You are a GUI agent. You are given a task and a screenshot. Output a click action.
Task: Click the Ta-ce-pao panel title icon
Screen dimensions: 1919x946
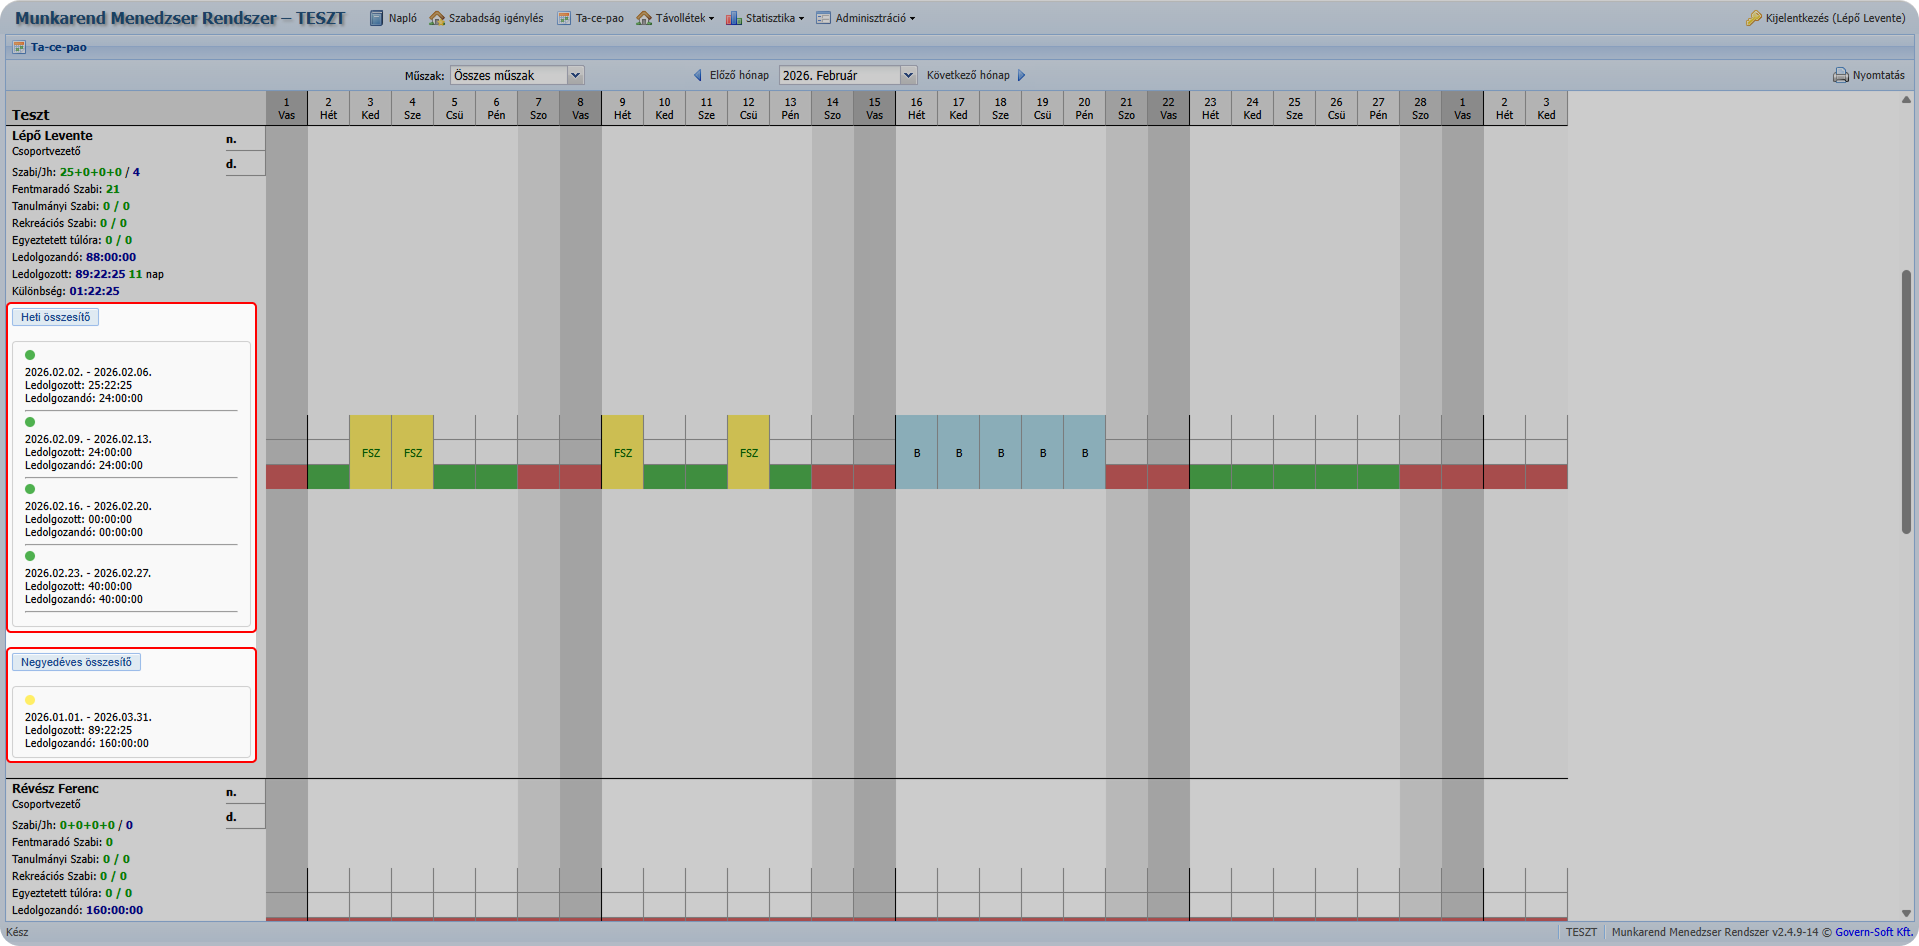pos(19,47)
